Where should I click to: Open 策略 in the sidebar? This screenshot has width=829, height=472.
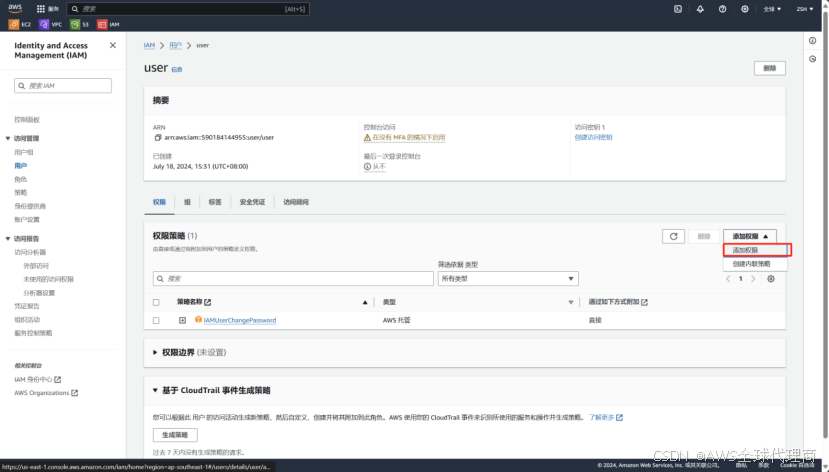point(21,192)
